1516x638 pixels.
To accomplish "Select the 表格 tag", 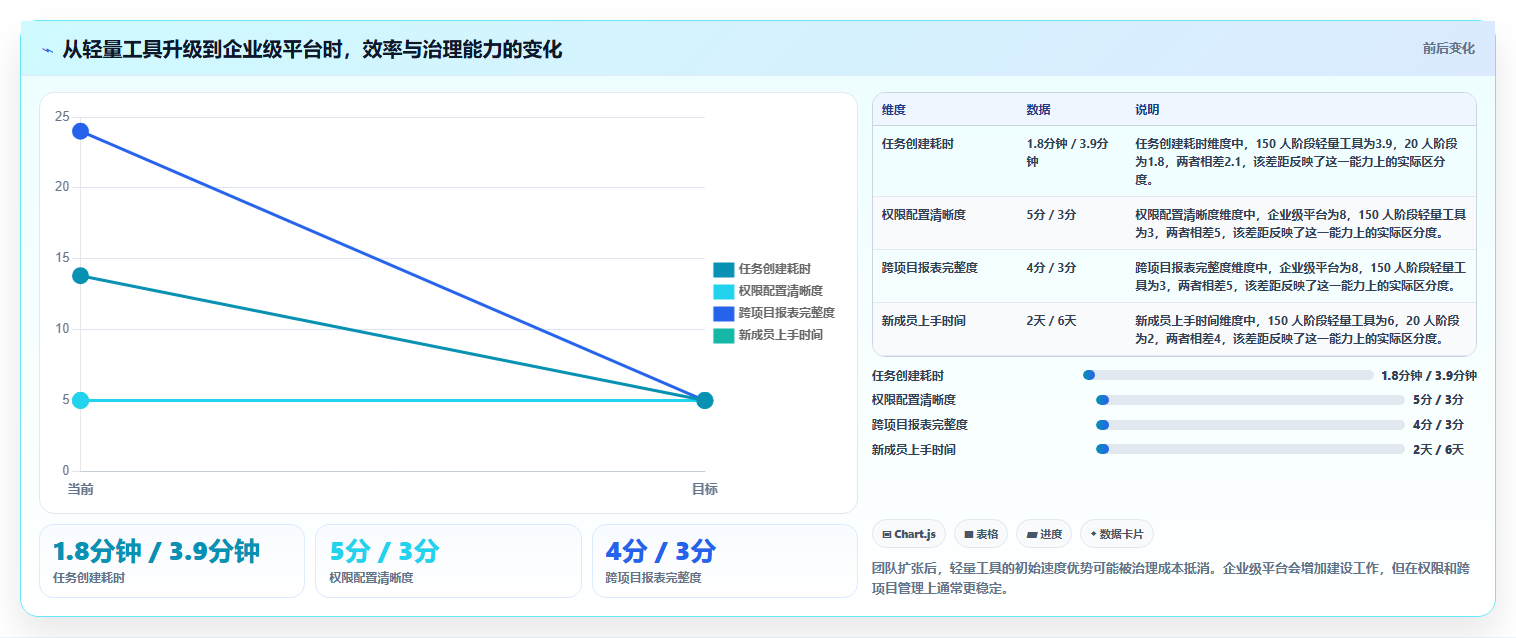I will coord(981,534).
